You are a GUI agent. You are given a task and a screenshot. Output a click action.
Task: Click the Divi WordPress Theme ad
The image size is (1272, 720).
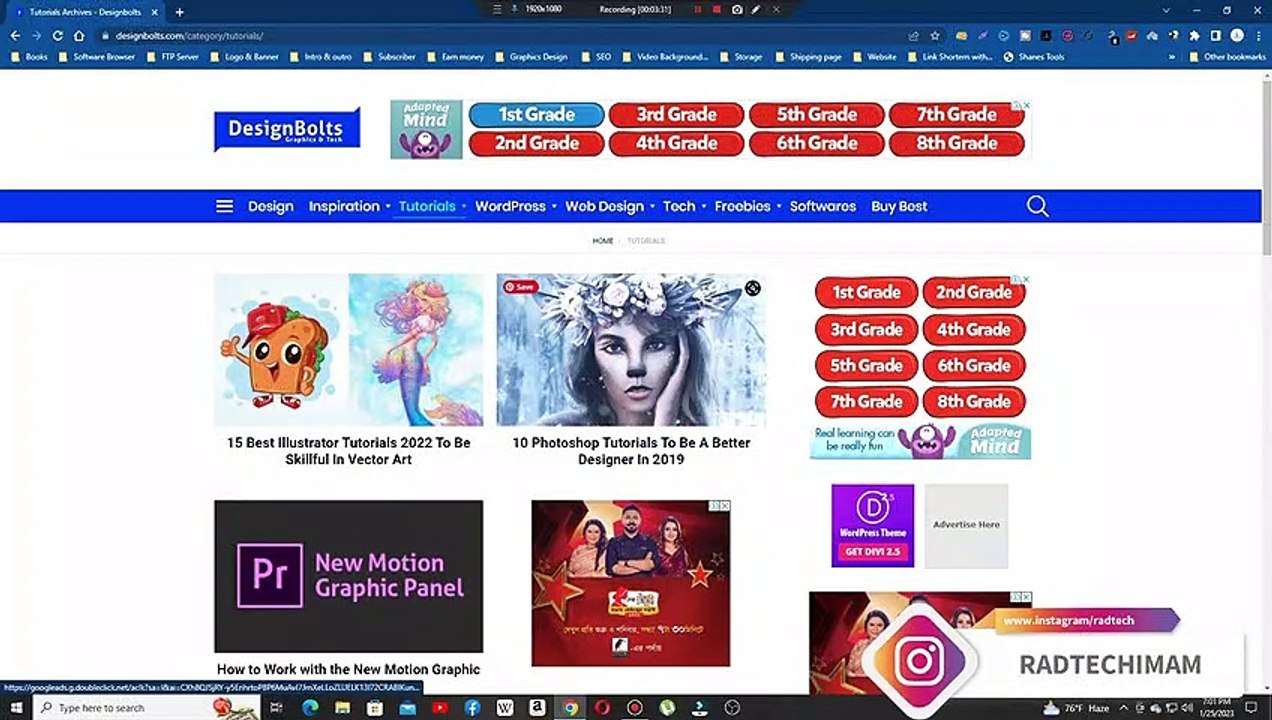pyautogui.click(x=872, y=525)
